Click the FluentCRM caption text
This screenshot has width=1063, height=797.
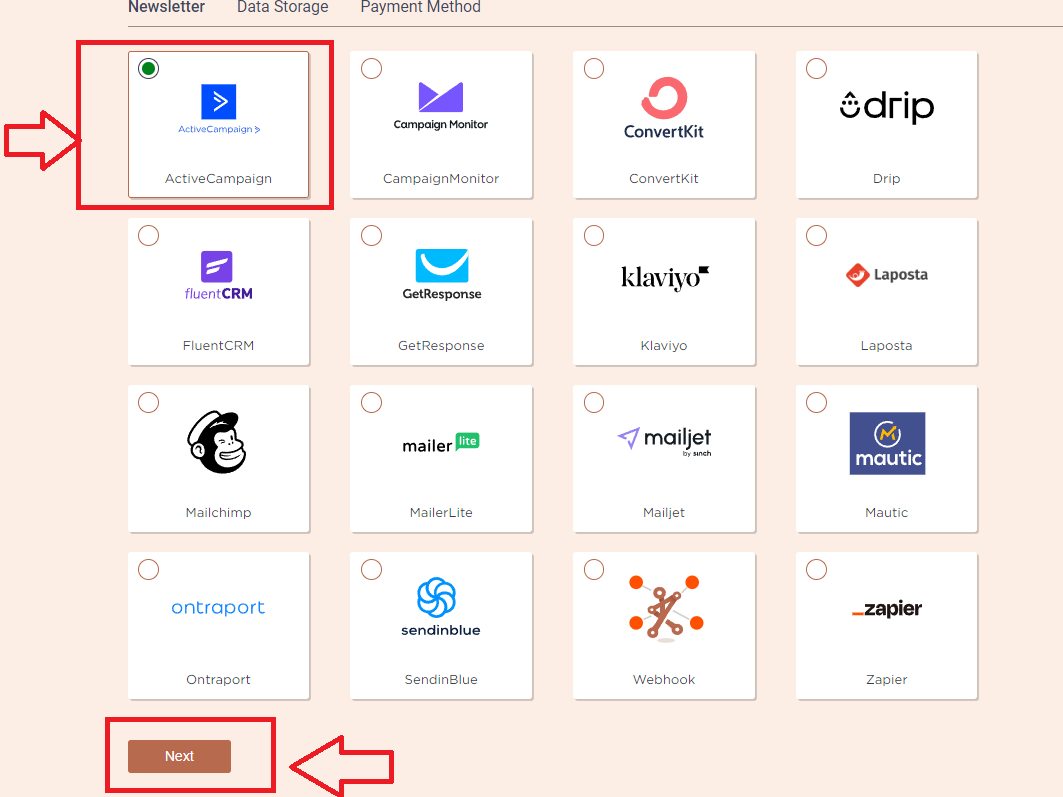218,346
